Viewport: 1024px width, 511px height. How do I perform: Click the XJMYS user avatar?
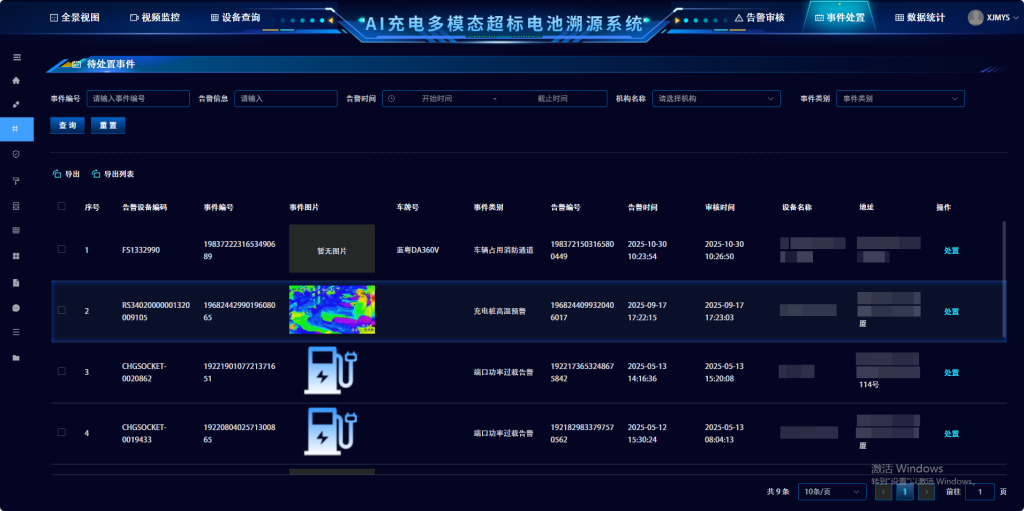tap(975, 17)
